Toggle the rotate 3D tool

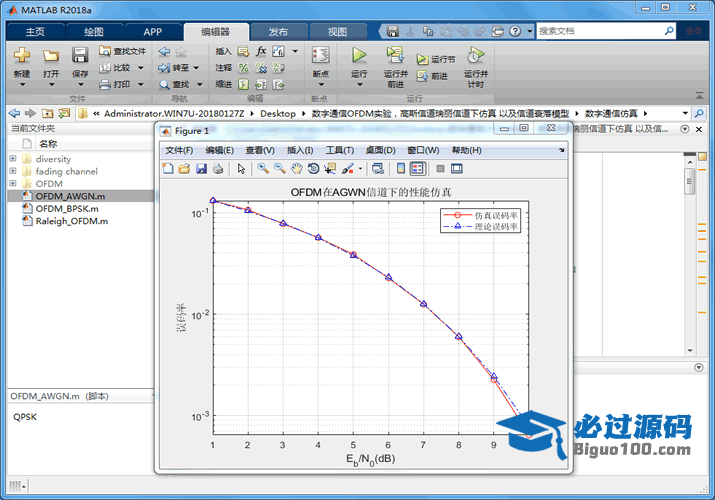(313, 169)
